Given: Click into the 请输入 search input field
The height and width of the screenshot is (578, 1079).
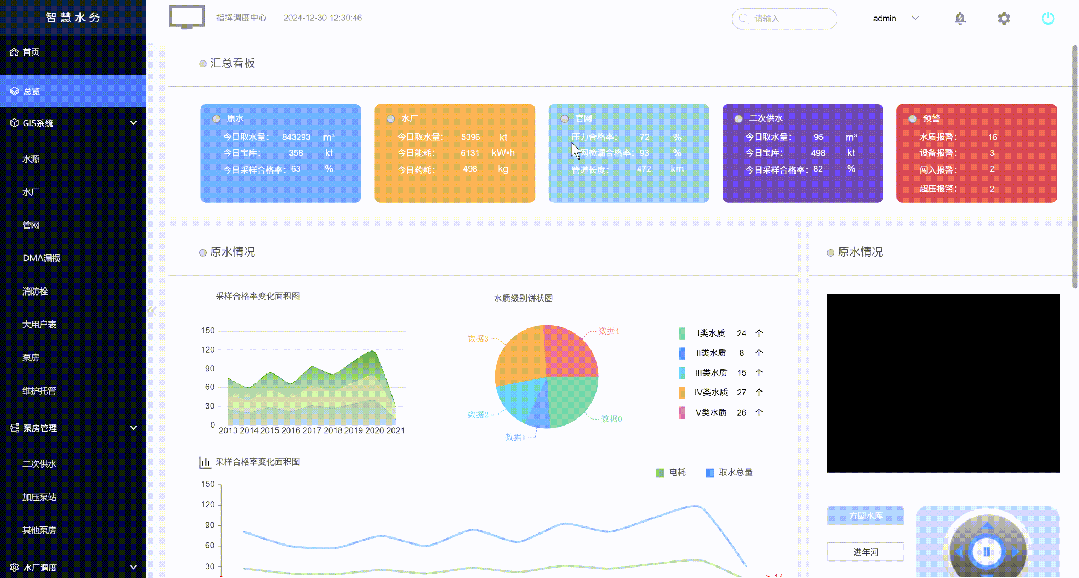Looking at the screenshot, I should [x=784, y=19].
